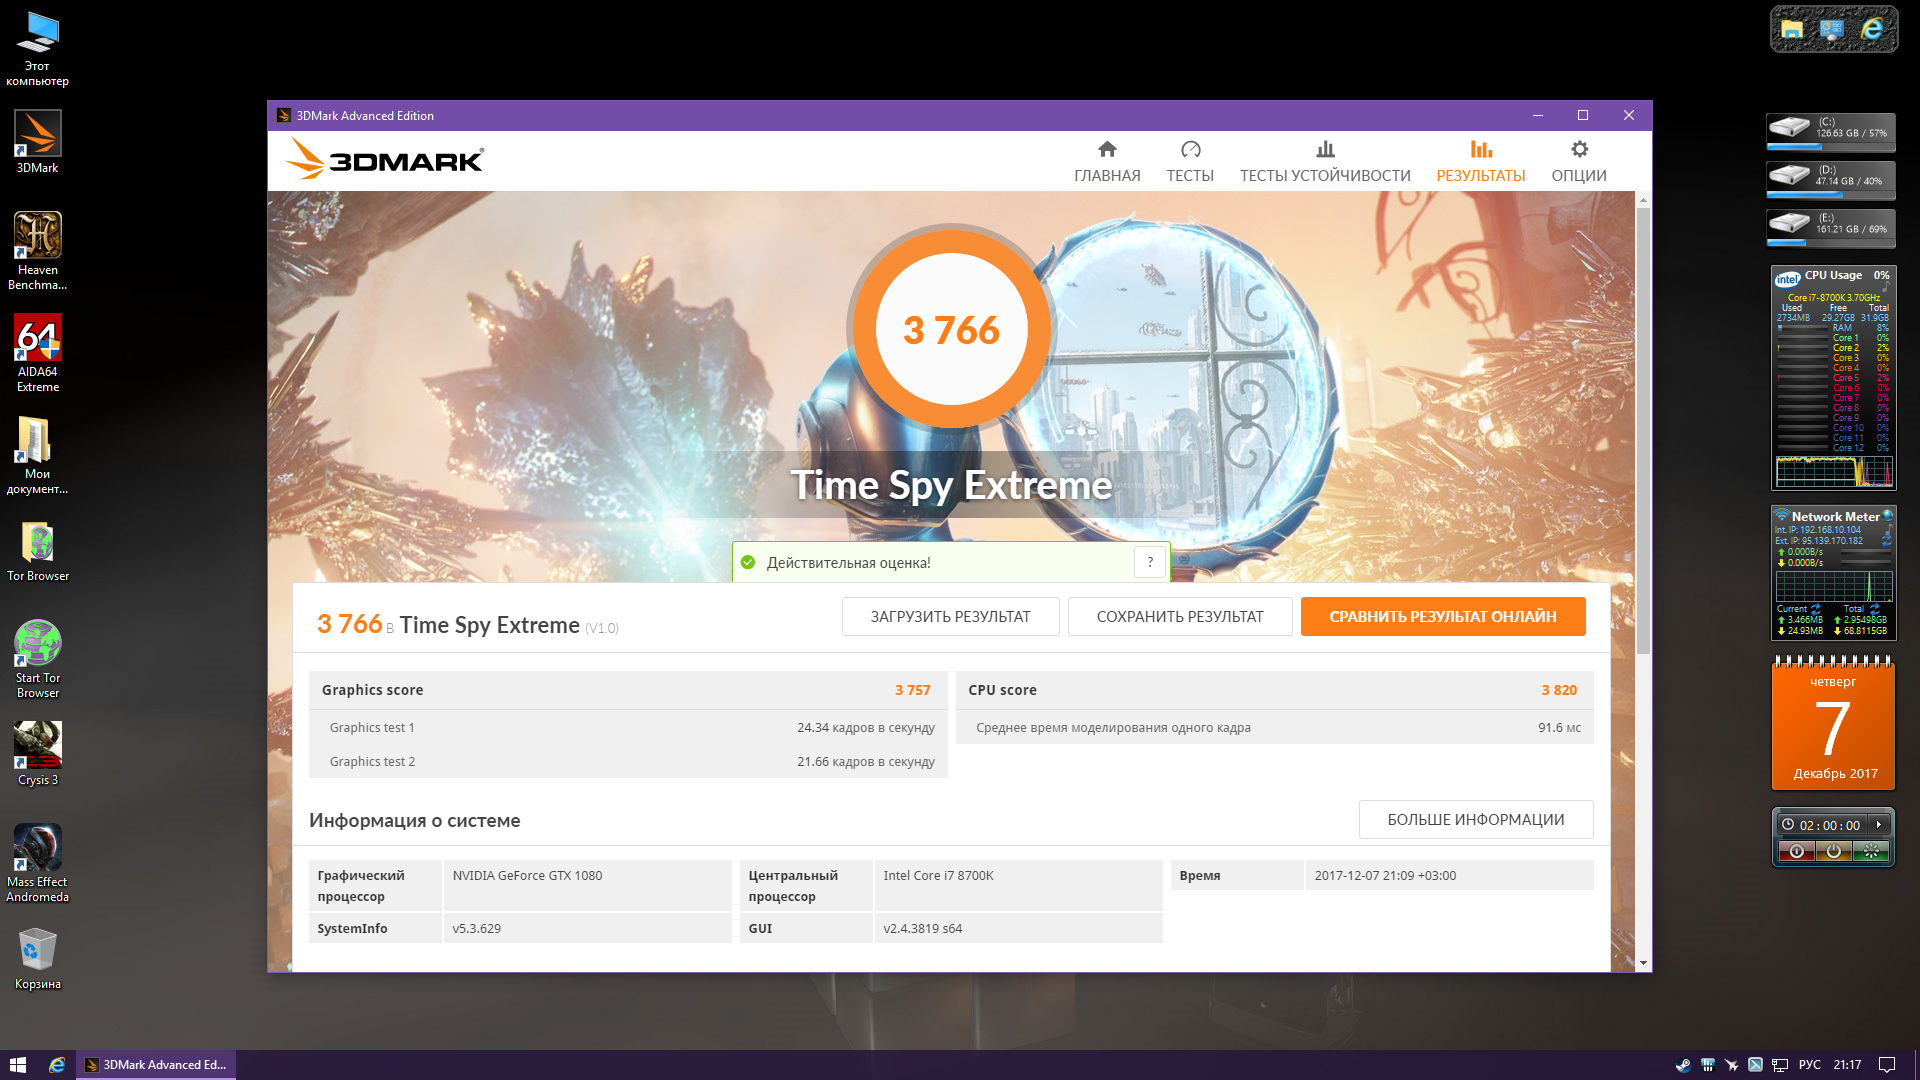Click СРАВНИТЬ РЕЗУЛЬТАТ ОНЛАЙН orange button

(1443, 617)
